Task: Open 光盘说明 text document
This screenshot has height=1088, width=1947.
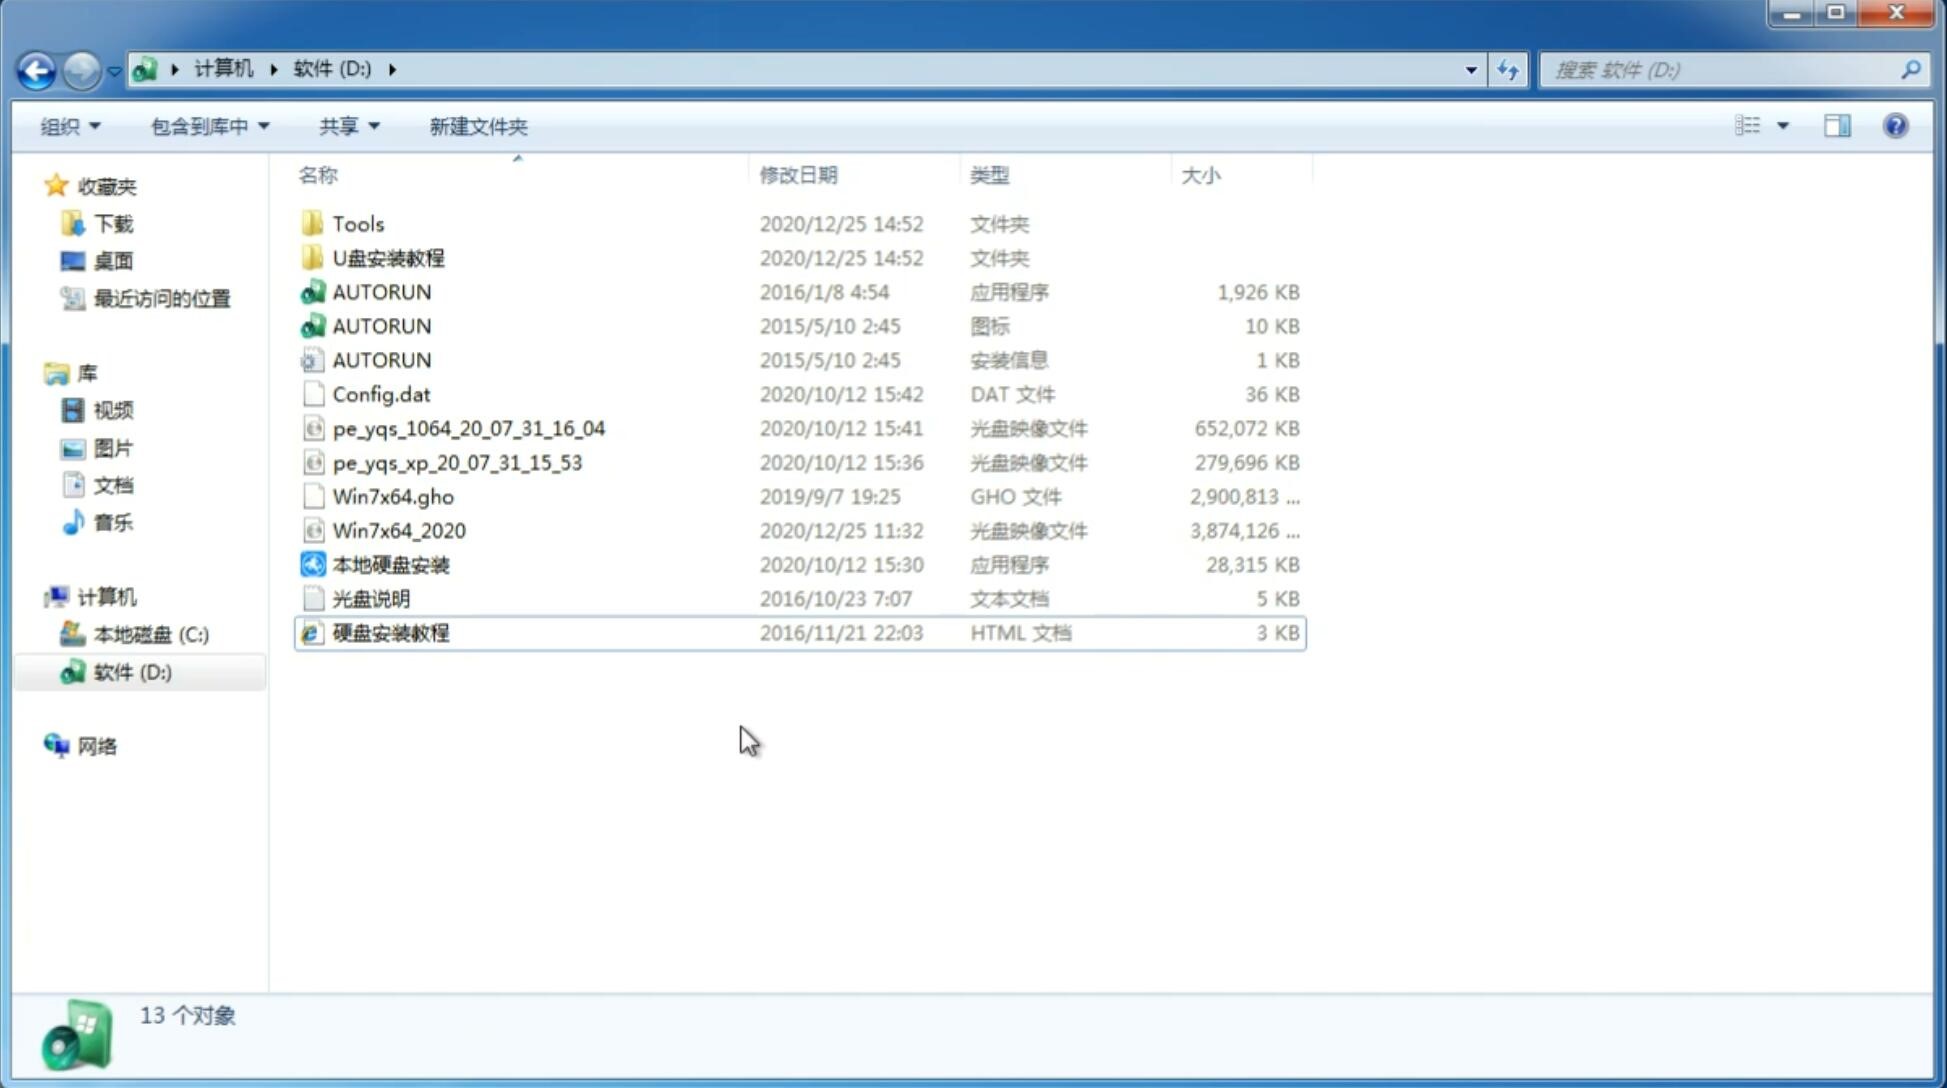Action: coord(370,599)
